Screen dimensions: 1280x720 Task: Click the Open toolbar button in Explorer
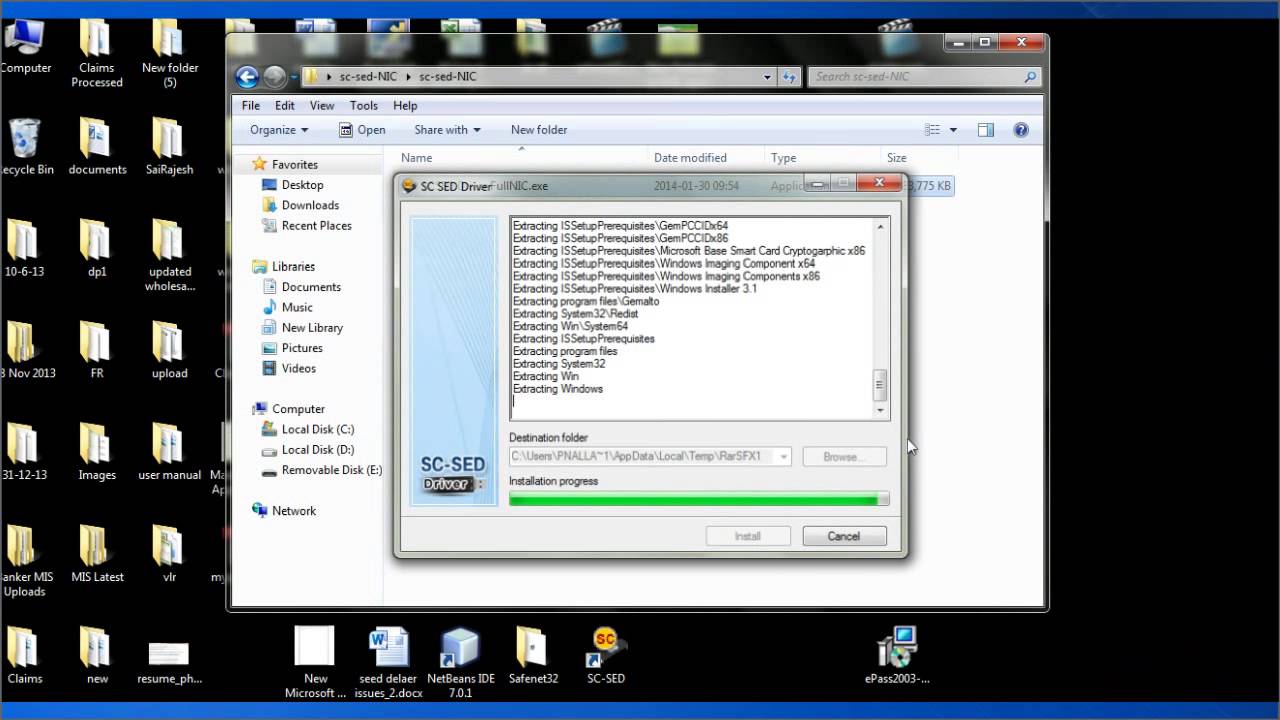tap(362, 130)
